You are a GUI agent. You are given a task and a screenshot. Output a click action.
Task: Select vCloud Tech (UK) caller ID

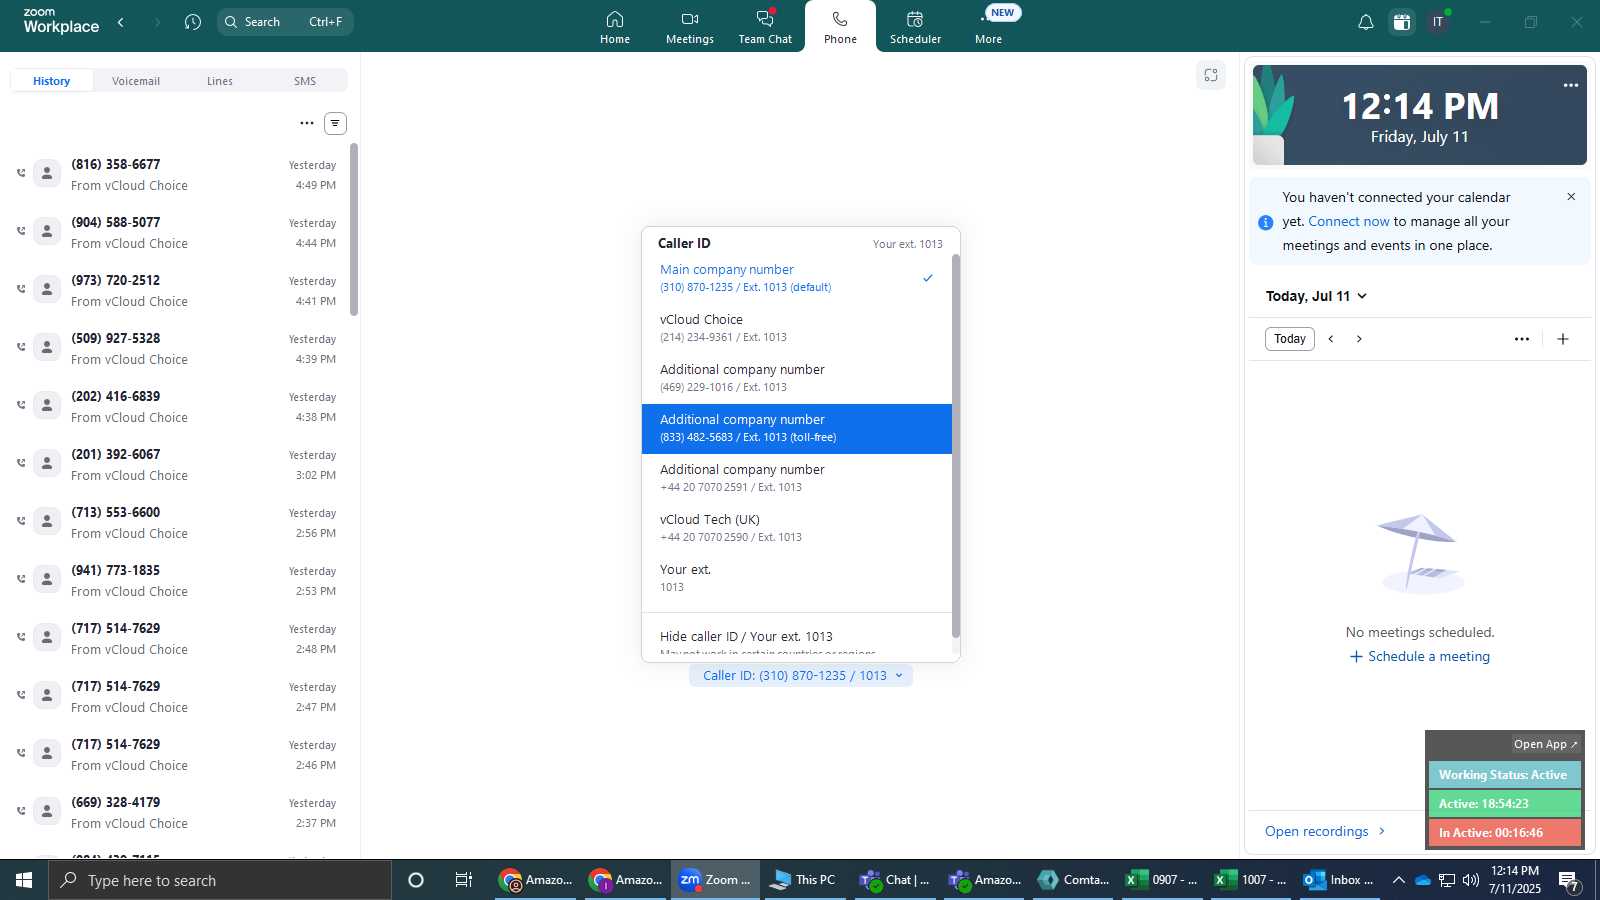(796, 528)
